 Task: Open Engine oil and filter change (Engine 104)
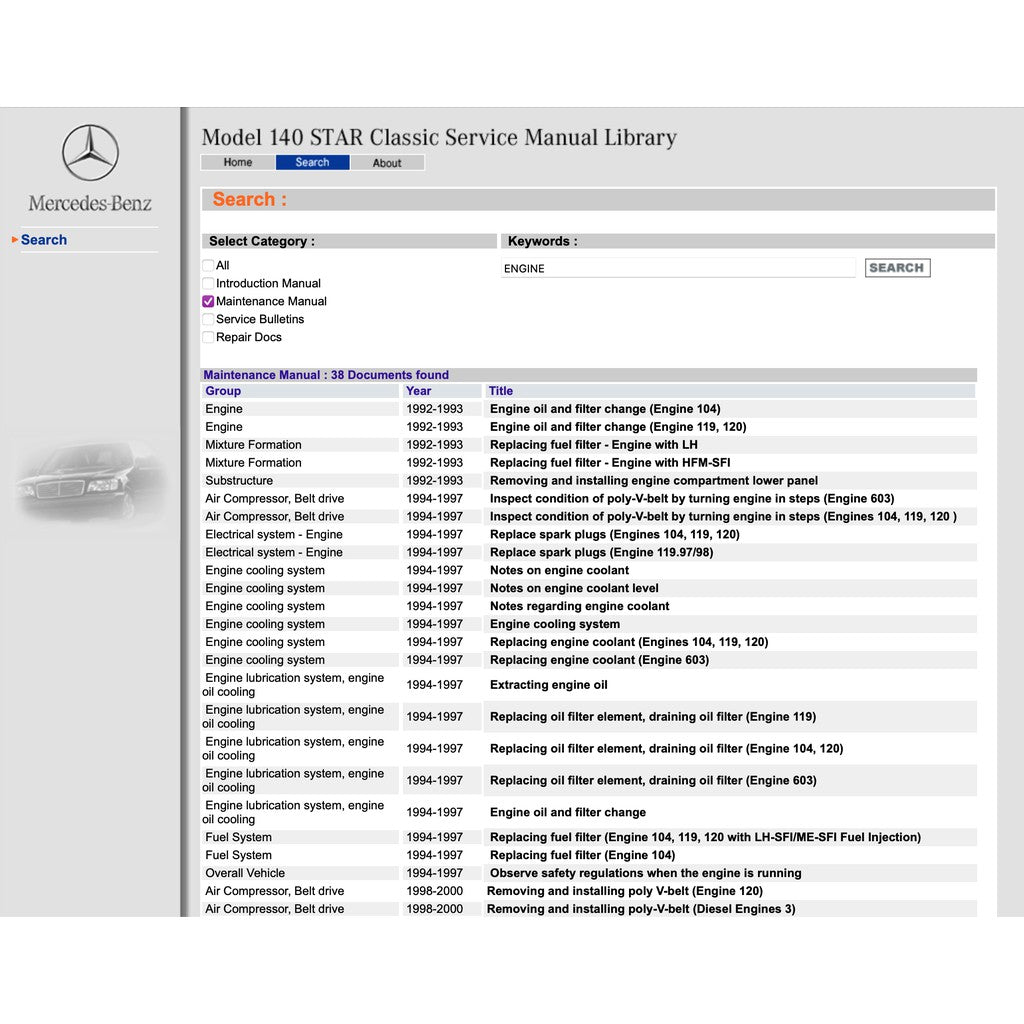pos(604,408)
